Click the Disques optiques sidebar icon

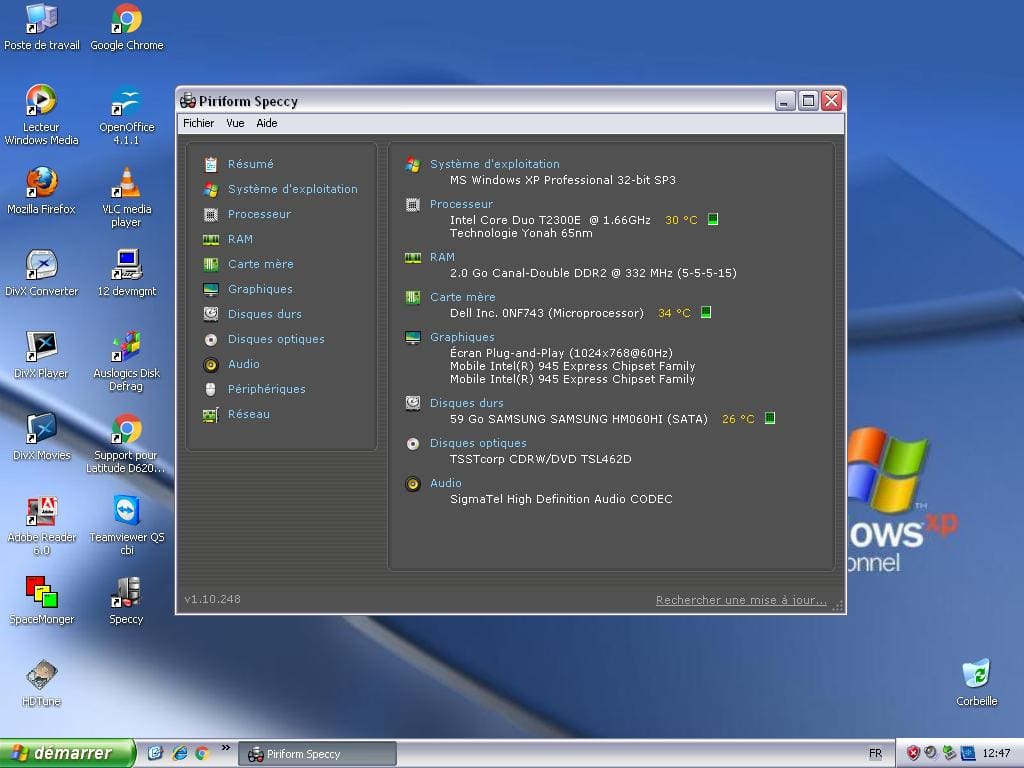click(210, 340)
